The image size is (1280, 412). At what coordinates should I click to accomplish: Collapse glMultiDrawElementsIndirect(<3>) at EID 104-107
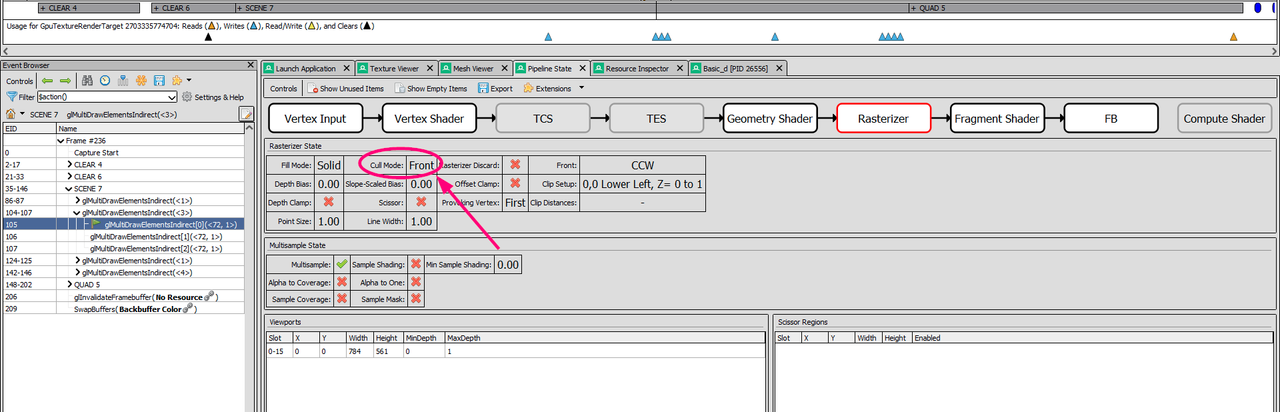click(x=78, y=212)
